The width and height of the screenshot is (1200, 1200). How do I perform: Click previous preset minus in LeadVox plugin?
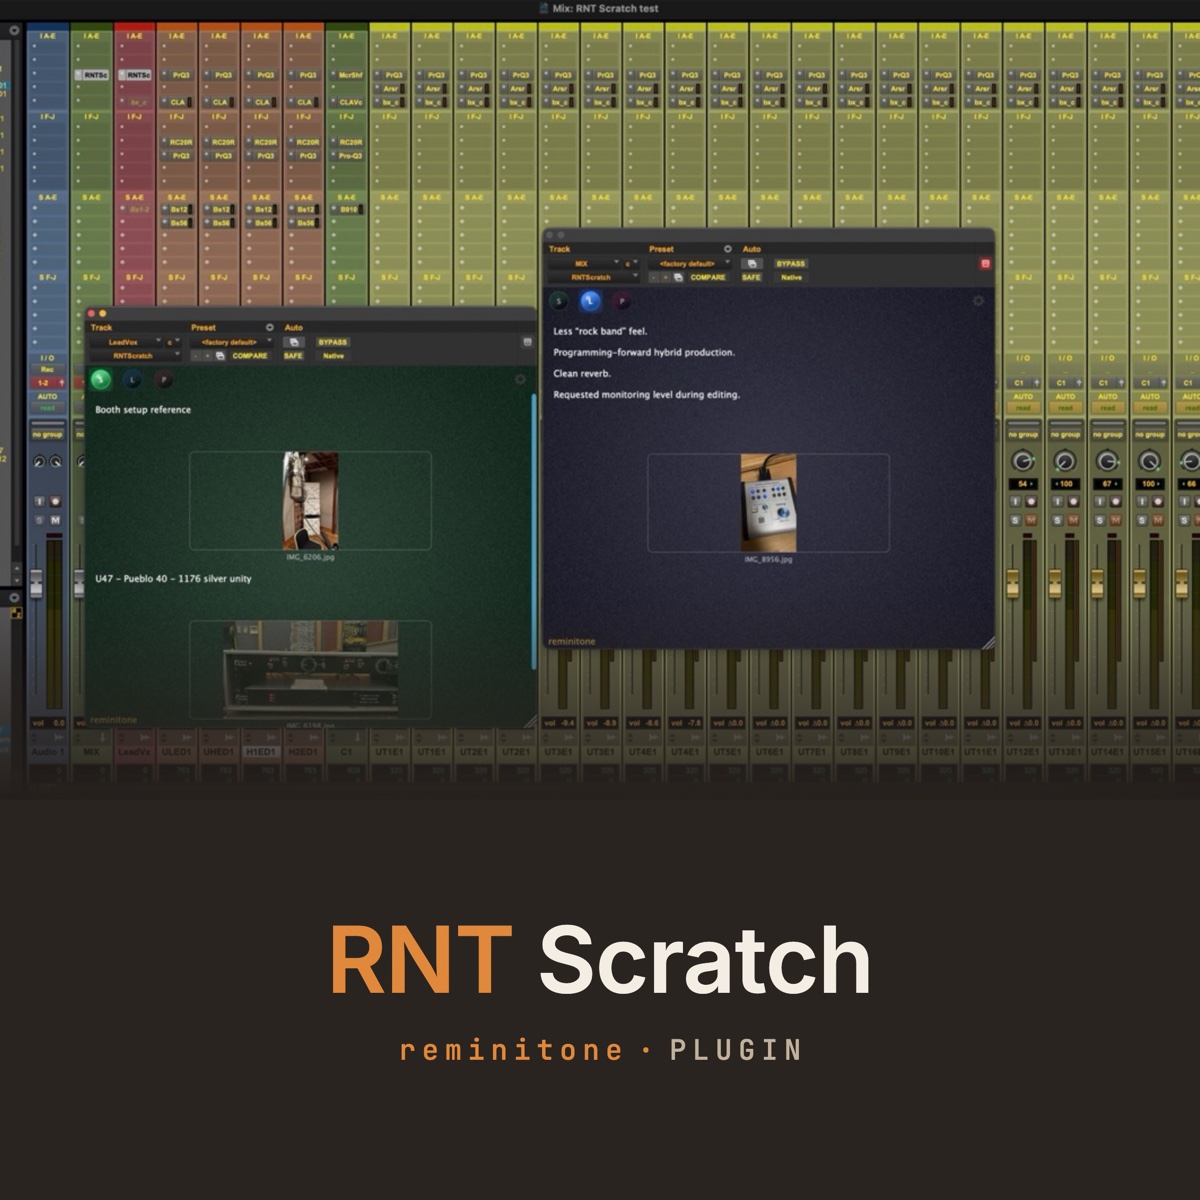[195, 356]
